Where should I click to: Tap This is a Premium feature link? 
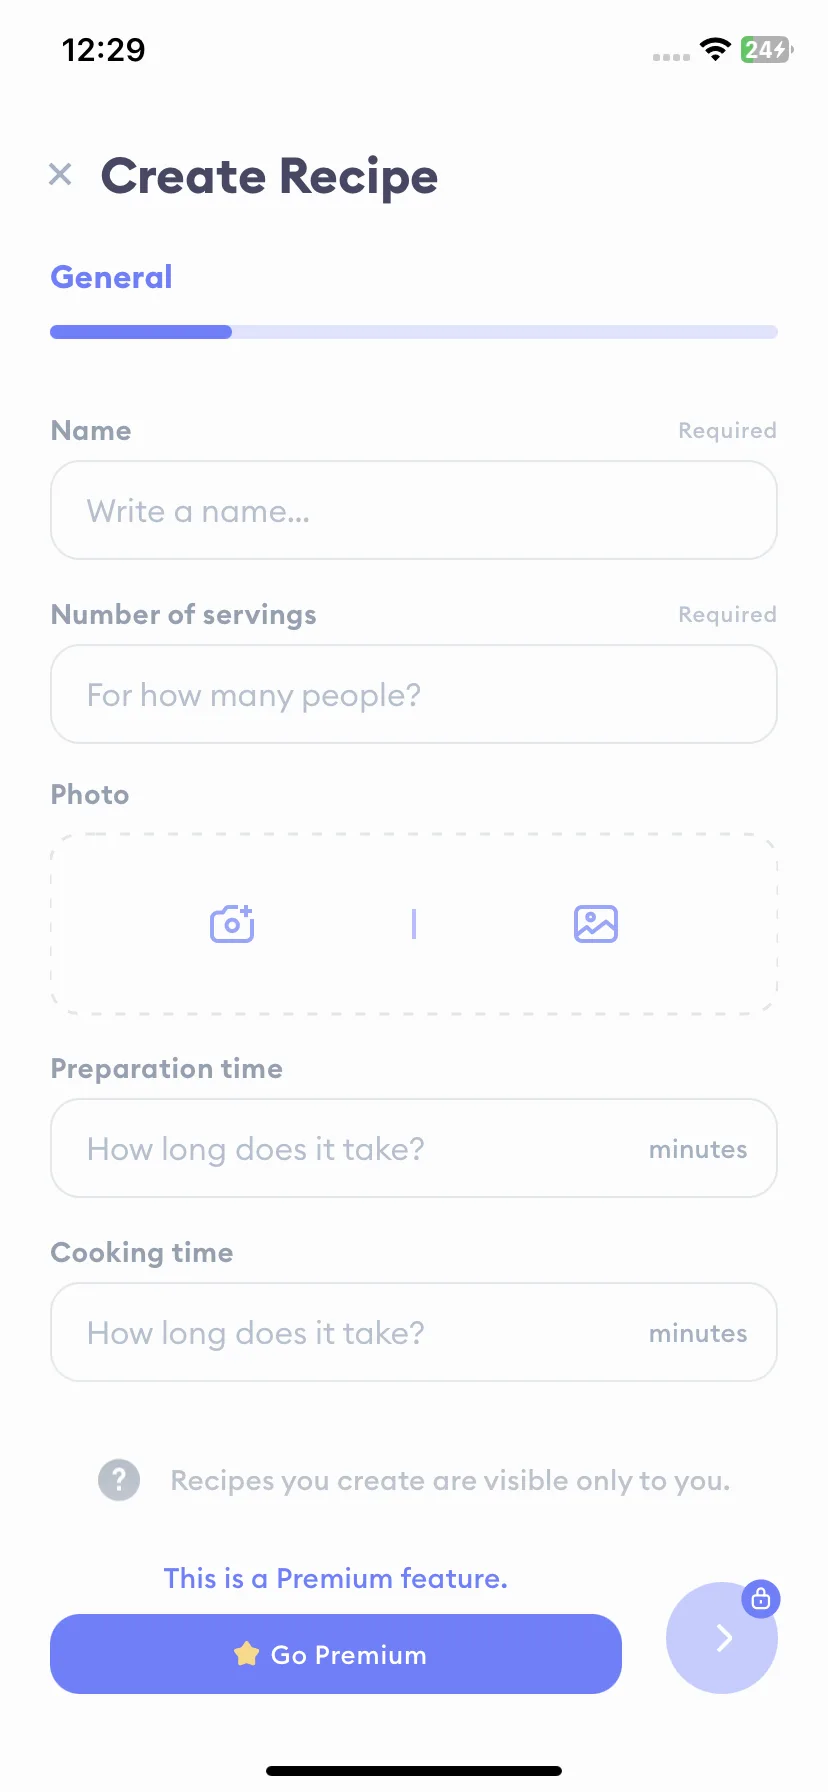point(336,1578)
